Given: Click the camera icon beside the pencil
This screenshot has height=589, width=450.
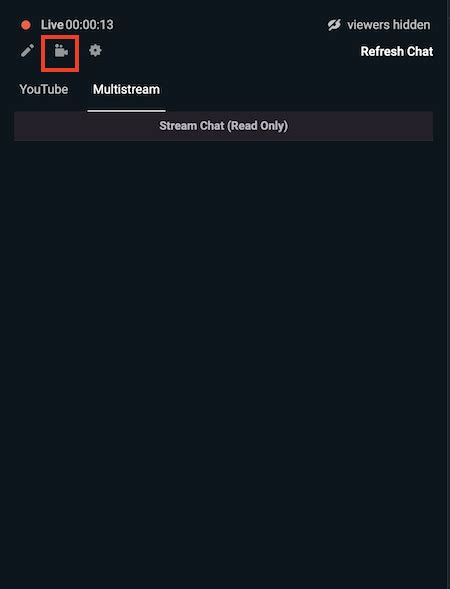Looking at the screenshot, I should (x=61, y=51).
